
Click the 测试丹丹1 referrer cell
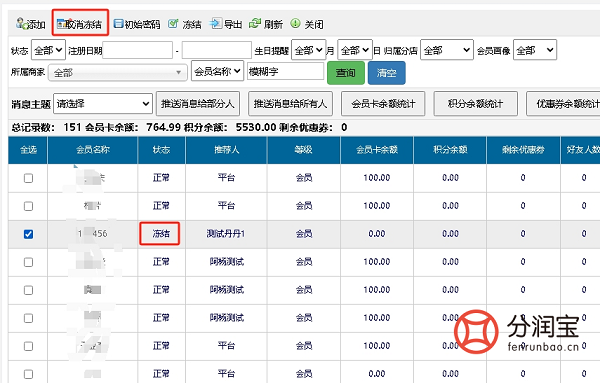click(x=226, y=233)
